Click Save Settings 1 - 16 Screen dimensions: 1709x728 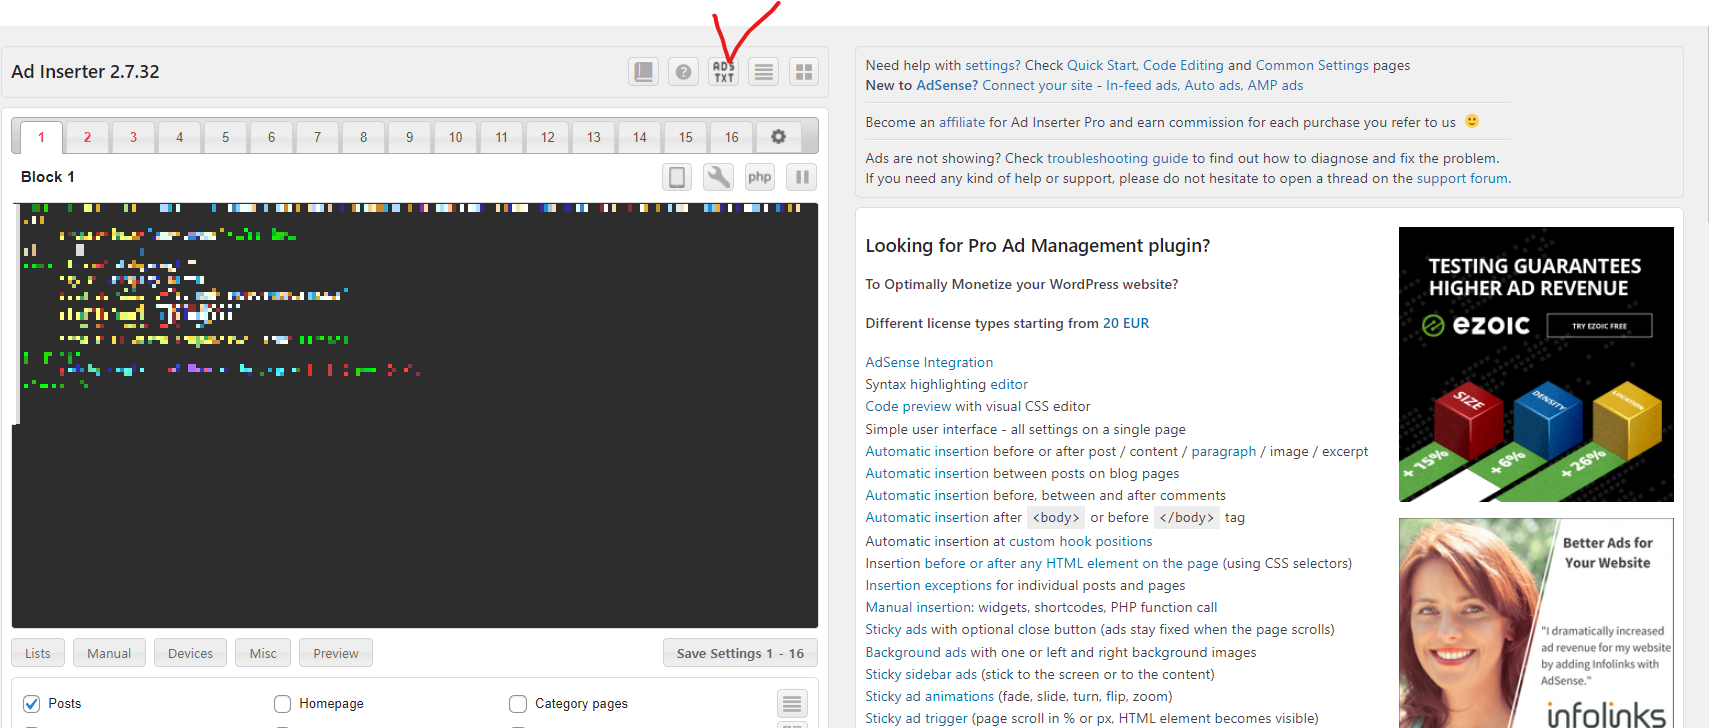[x=740, y=653]
